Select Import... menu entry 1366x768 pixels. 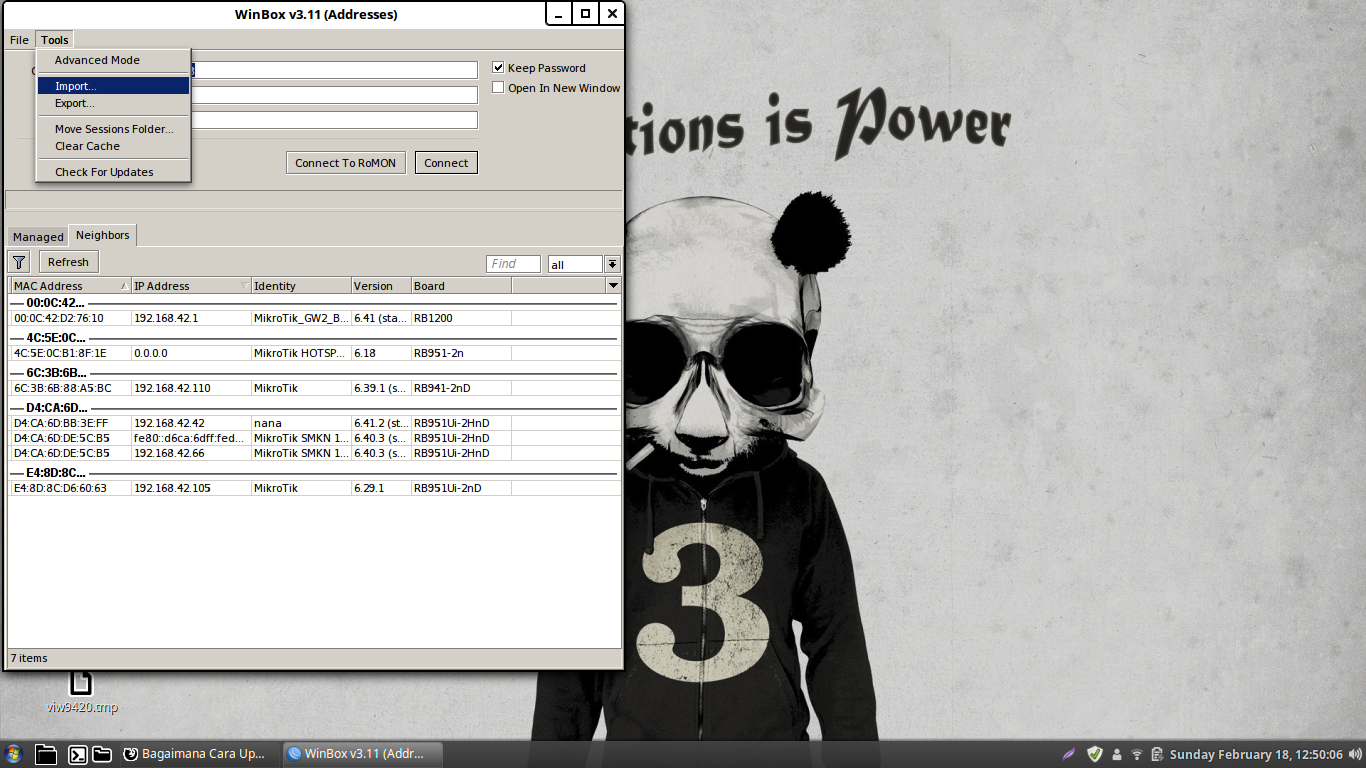click(x=113, y=86)
